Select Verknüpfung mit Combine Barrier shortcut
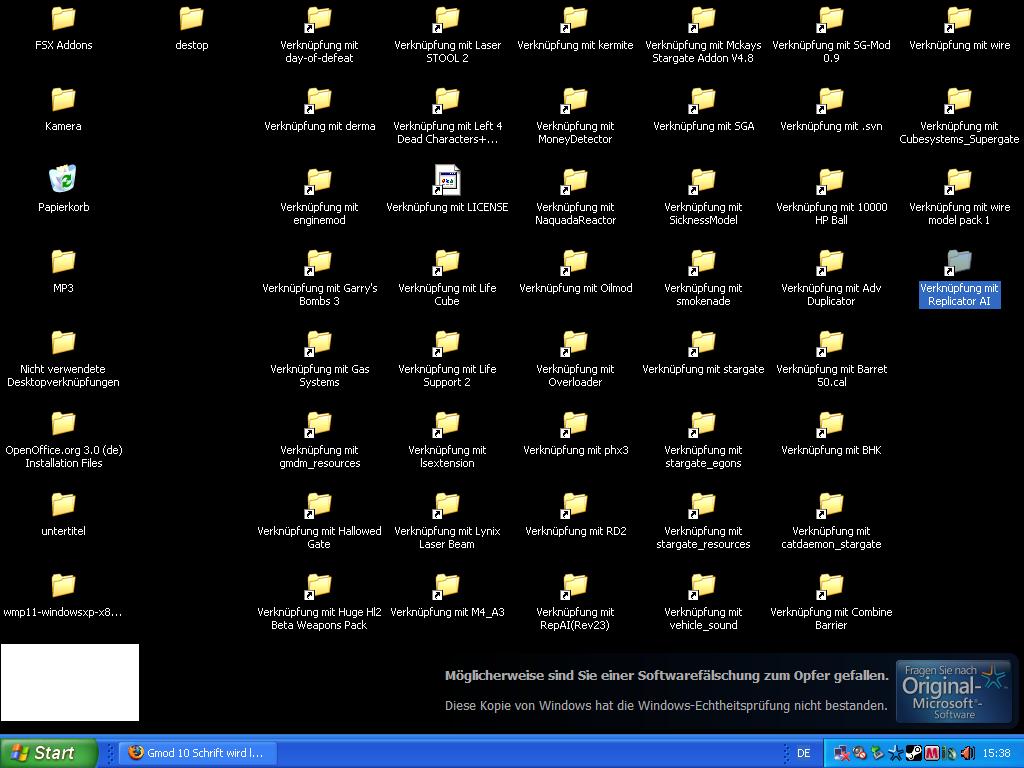Image resolution: width=1024 pixels, height=768 pixels. (x=831, y=587)
